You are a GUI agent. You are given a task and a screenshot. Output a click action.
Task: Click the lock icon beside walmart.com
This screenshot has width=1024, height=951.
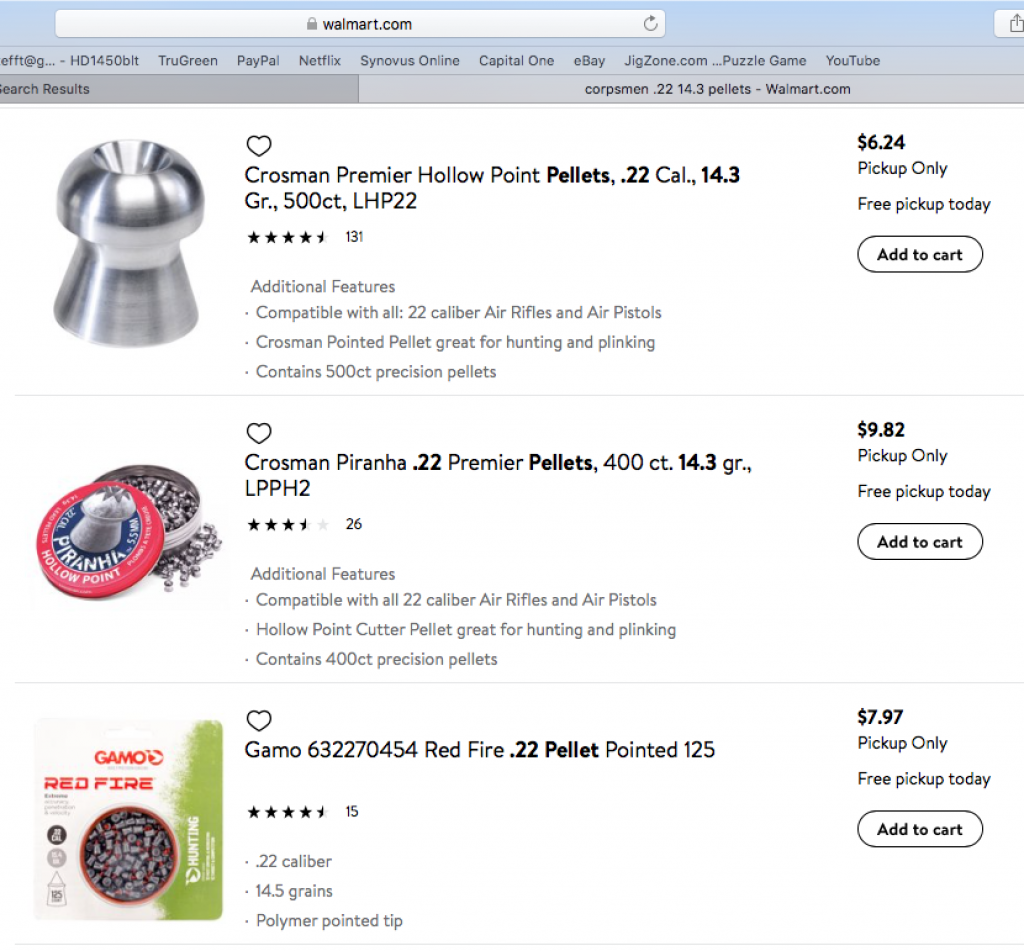coord(312,24)
